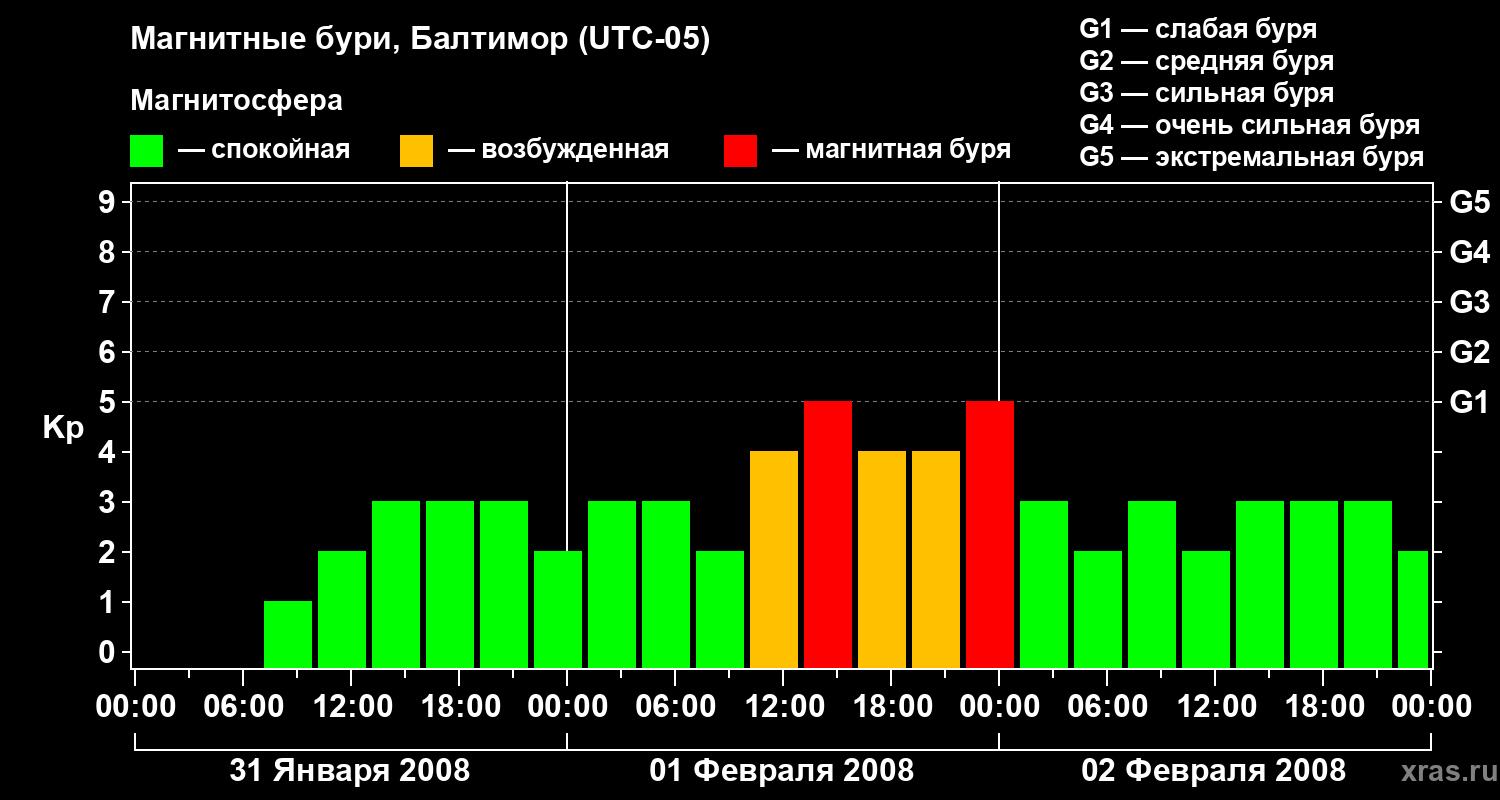The width and height of the screenshot is (1500, 800).
Task: Click the '12:00' time label for 02 February
Action: point(1215,707)
